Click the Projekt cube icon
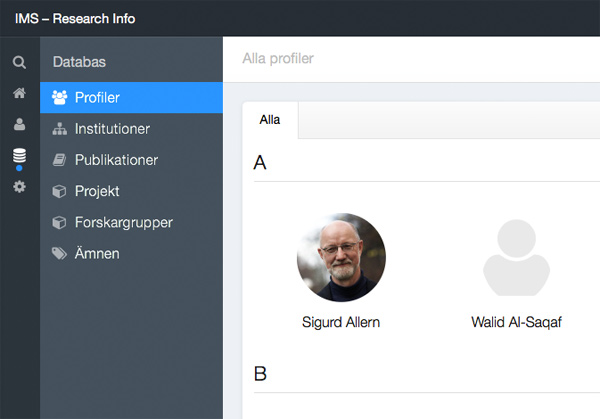The width and height of the screenshot is (600, 419). pyautogui.click(x=59, y=191)
